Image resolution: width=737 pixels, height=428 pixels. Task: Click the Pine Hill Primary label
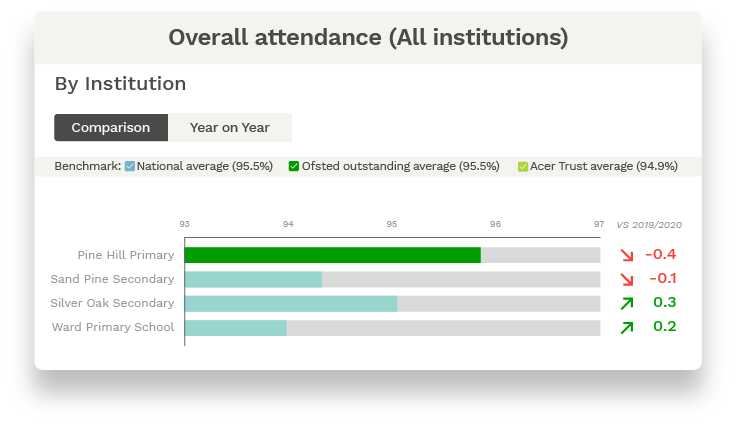click(x=126, y=255)
